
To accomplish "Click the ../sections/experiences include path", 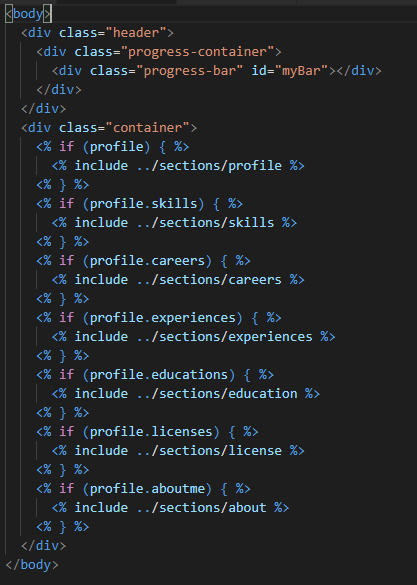I will tap(224, 337).
